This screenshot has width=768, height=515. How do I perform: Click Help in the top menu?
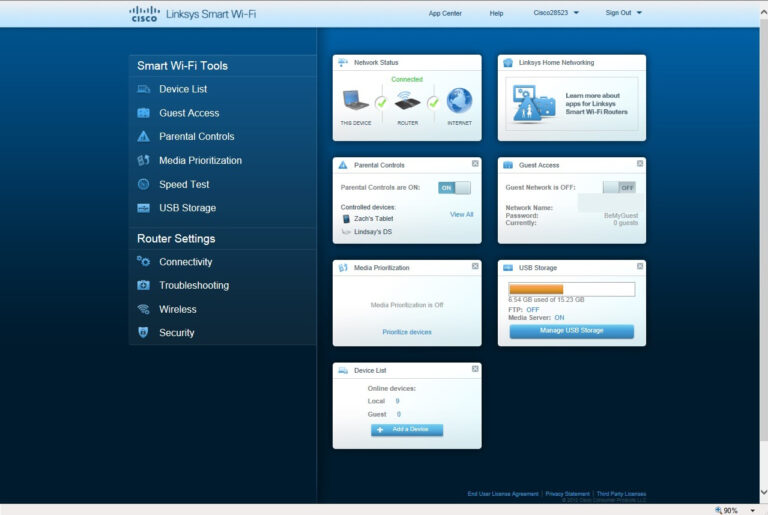coord(496,13)
